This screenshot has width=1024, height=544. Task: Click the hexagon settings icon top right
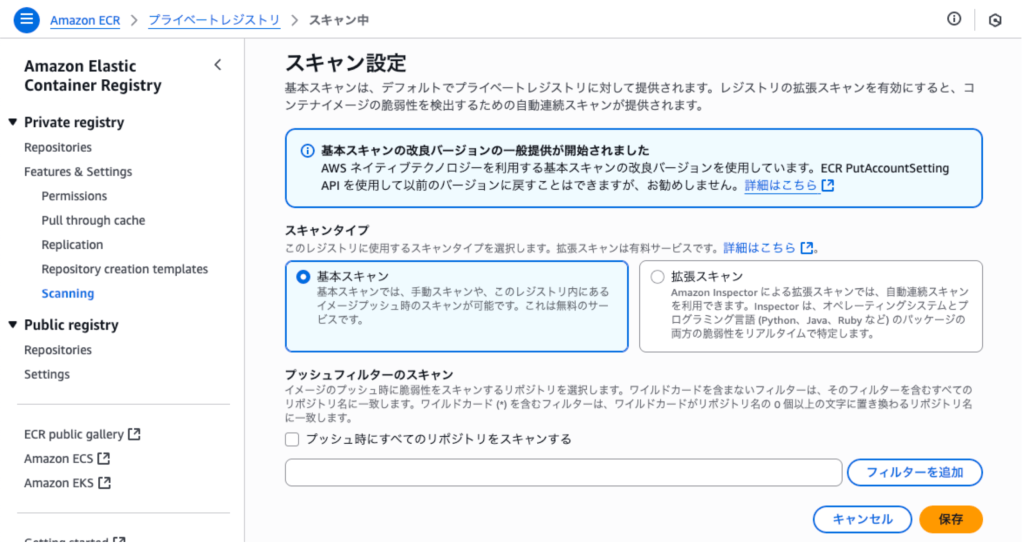[x=995, y=19]
